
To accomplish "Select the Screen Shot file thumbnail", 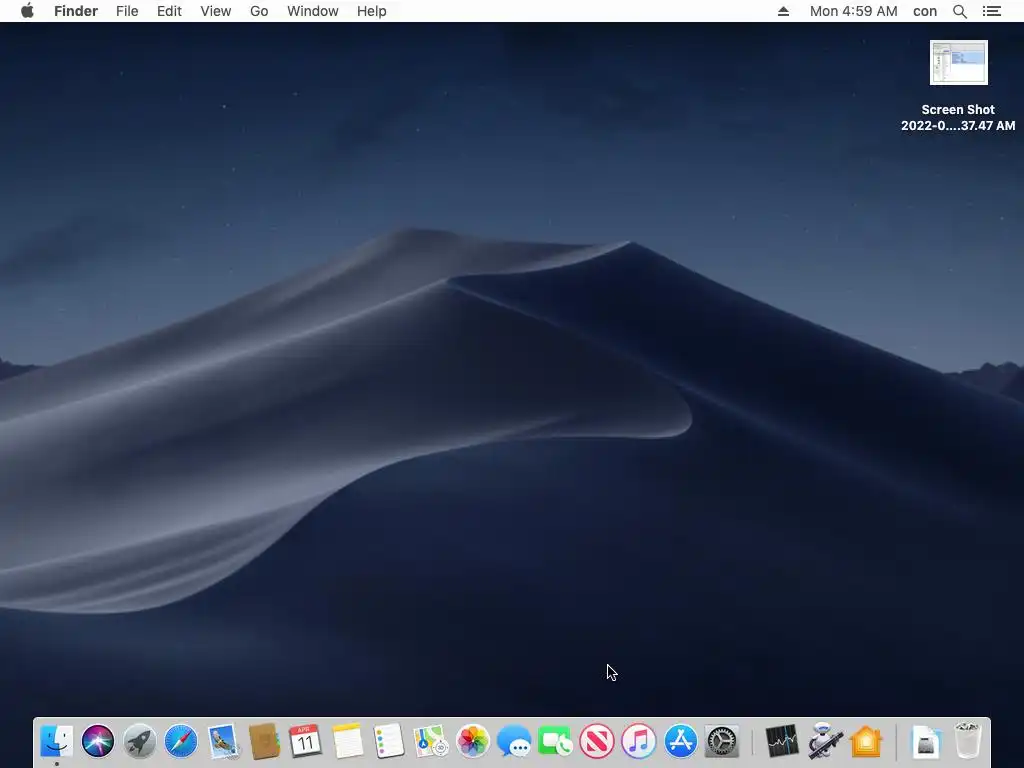I will pyautogui.click(x=959, y=63).
